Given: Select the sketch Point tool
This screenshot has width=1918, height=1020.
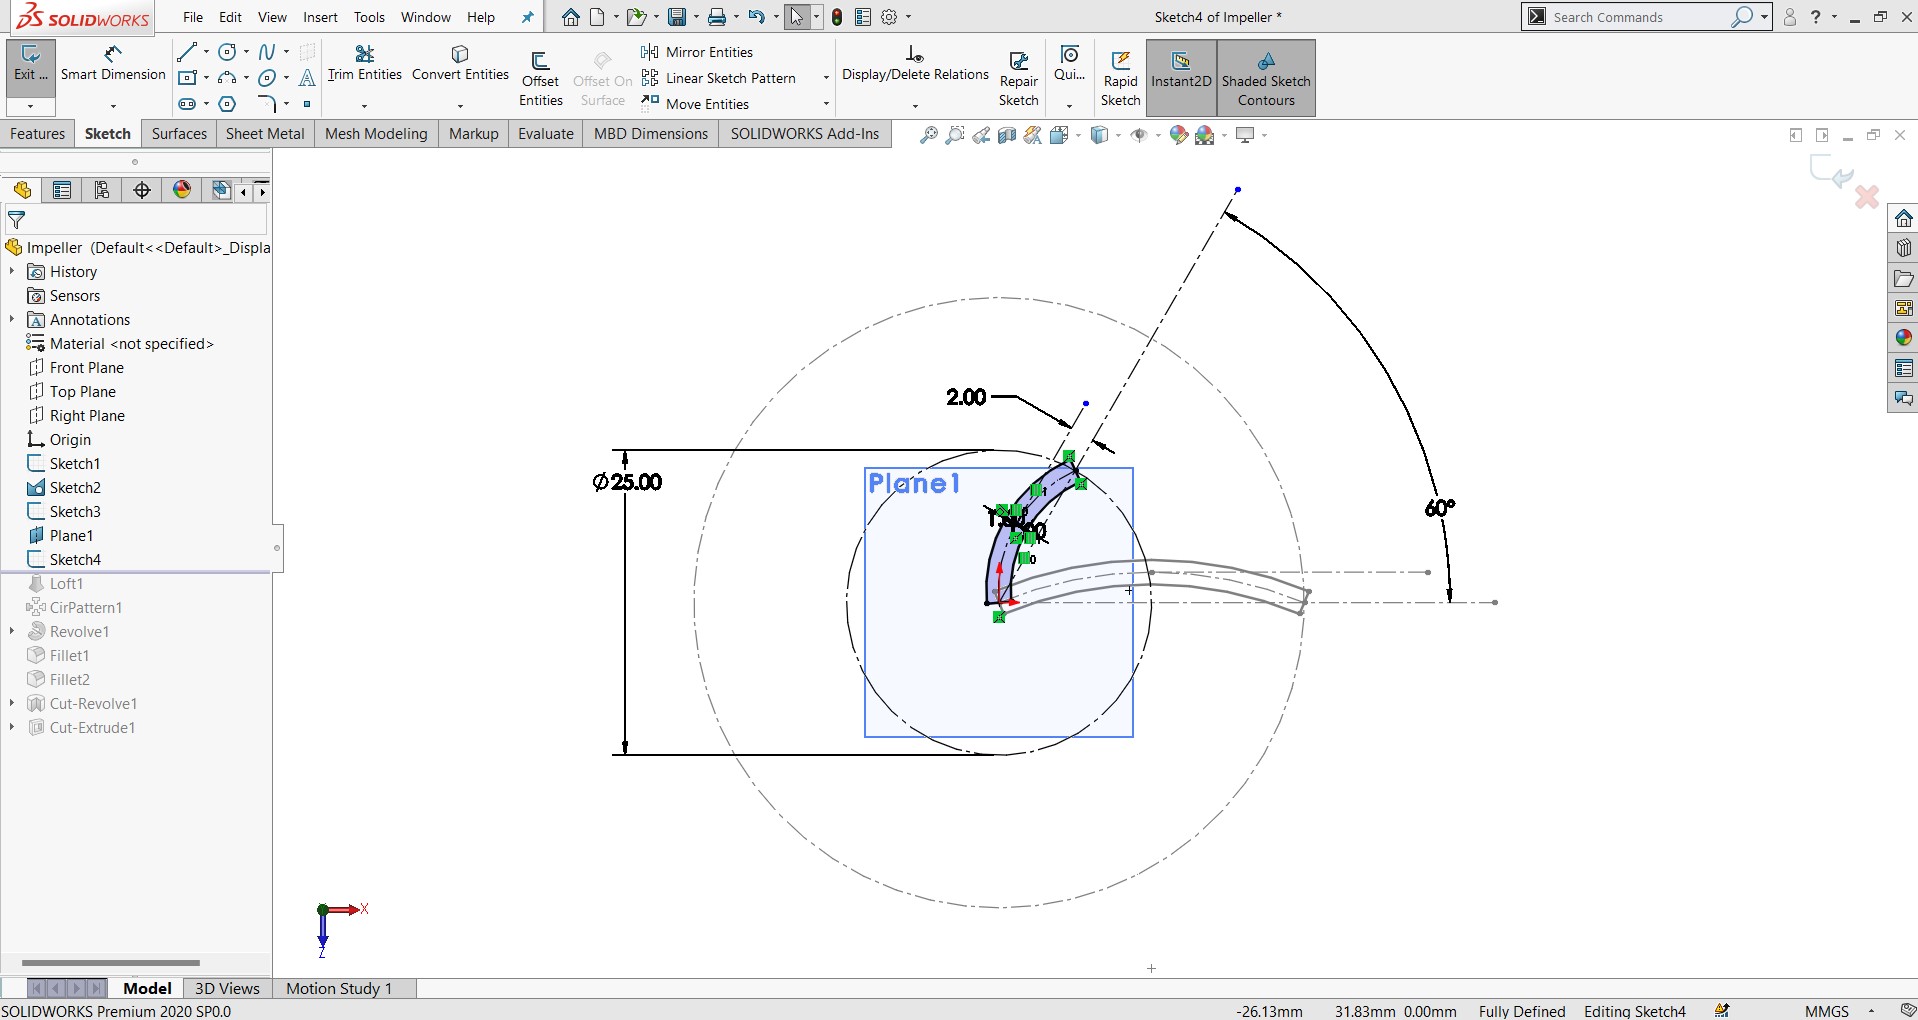Looking at the screenshot, I should (307, 104).
